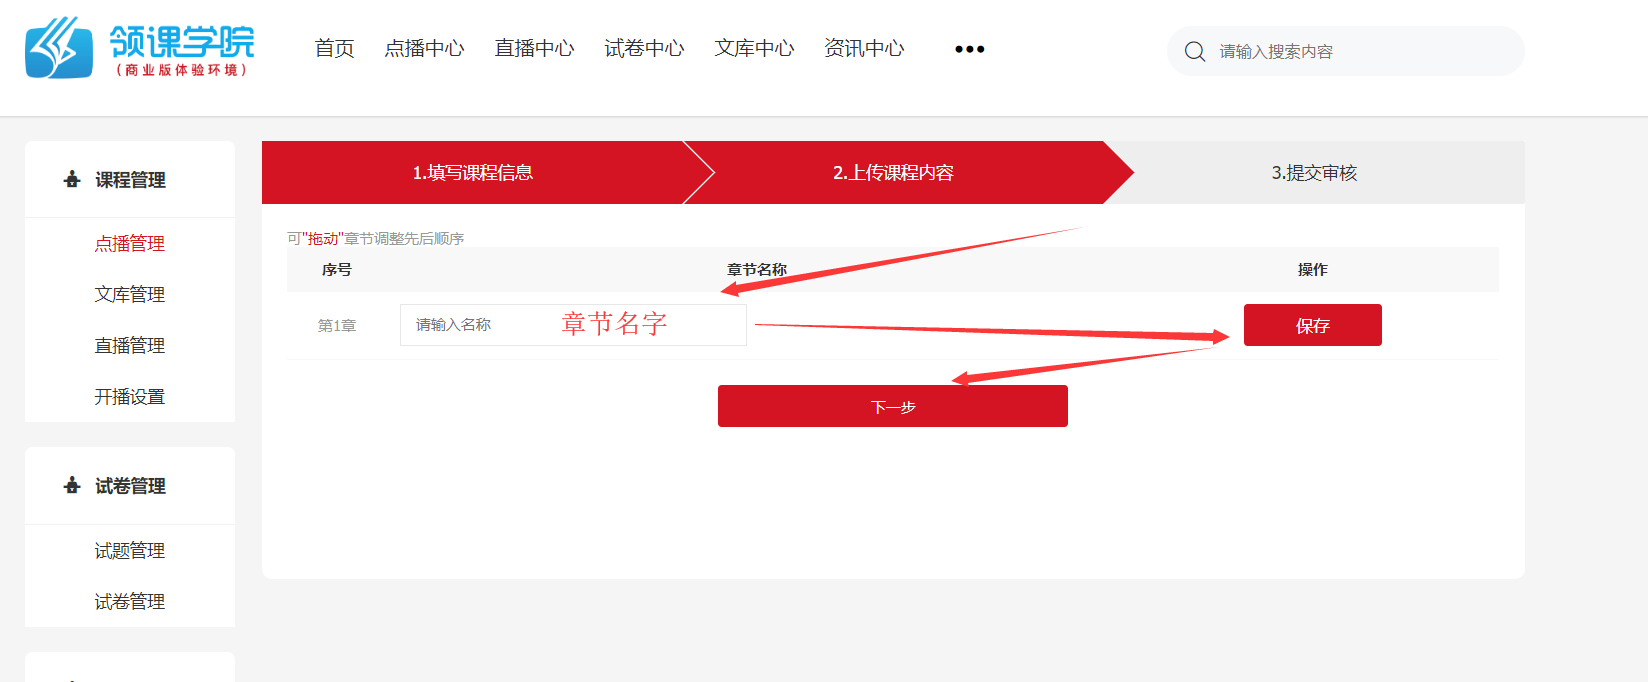Click the 课程管理 section icon
1648x682 pixels.
coord(72,180)
